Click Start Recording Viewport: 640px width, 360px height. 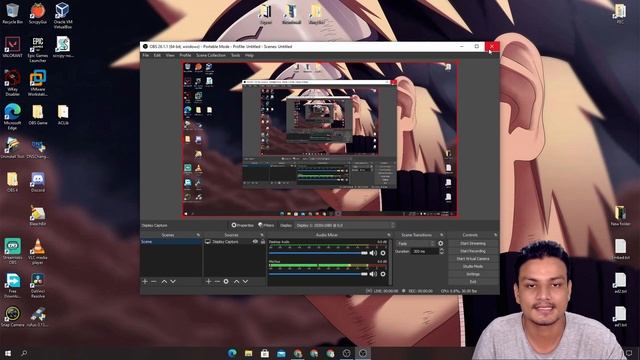tap(473, 251)
